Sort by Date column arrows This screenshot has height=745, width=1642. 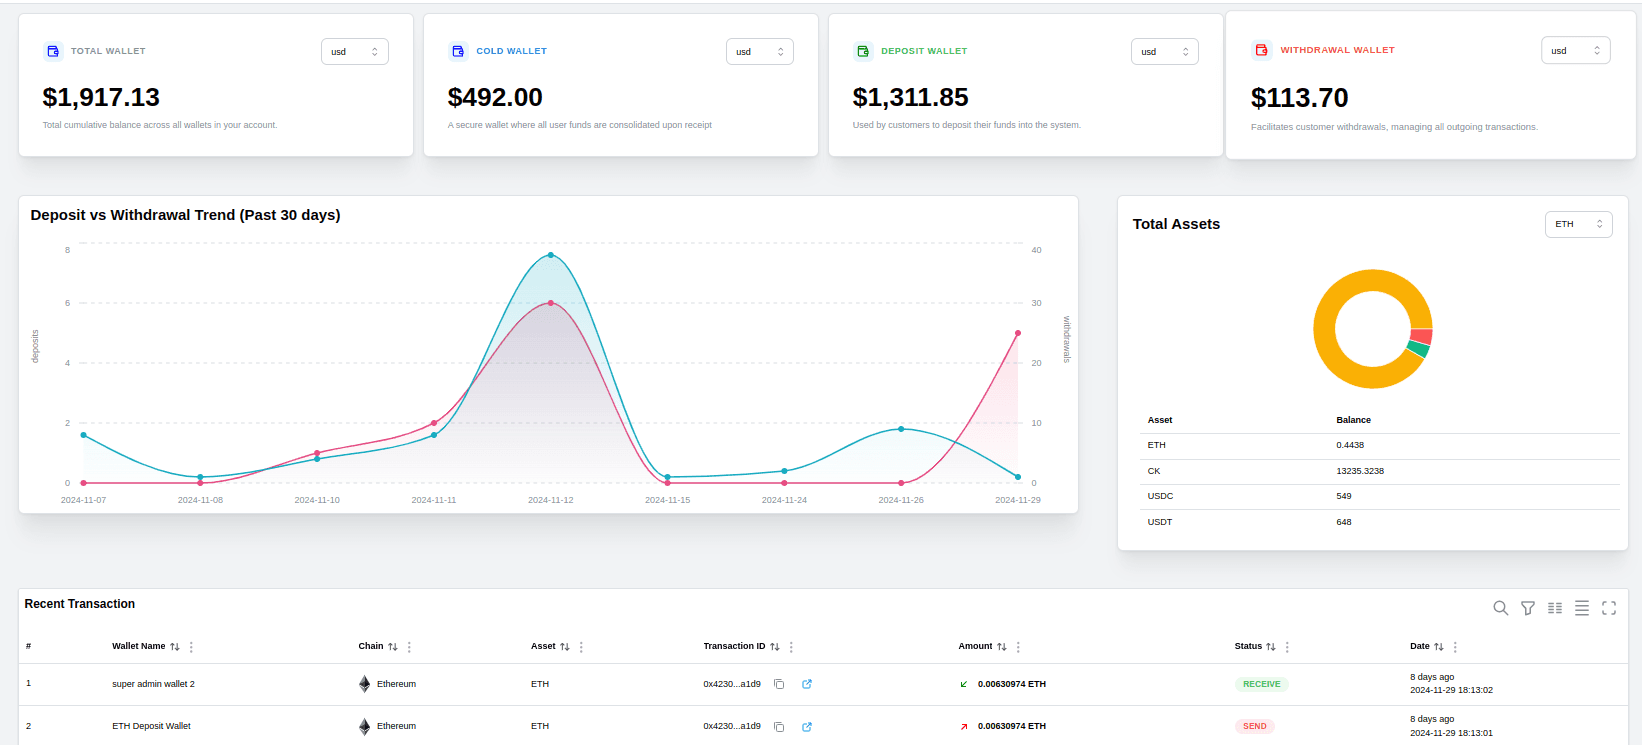pyautogui.click(x=1438, y=647)
